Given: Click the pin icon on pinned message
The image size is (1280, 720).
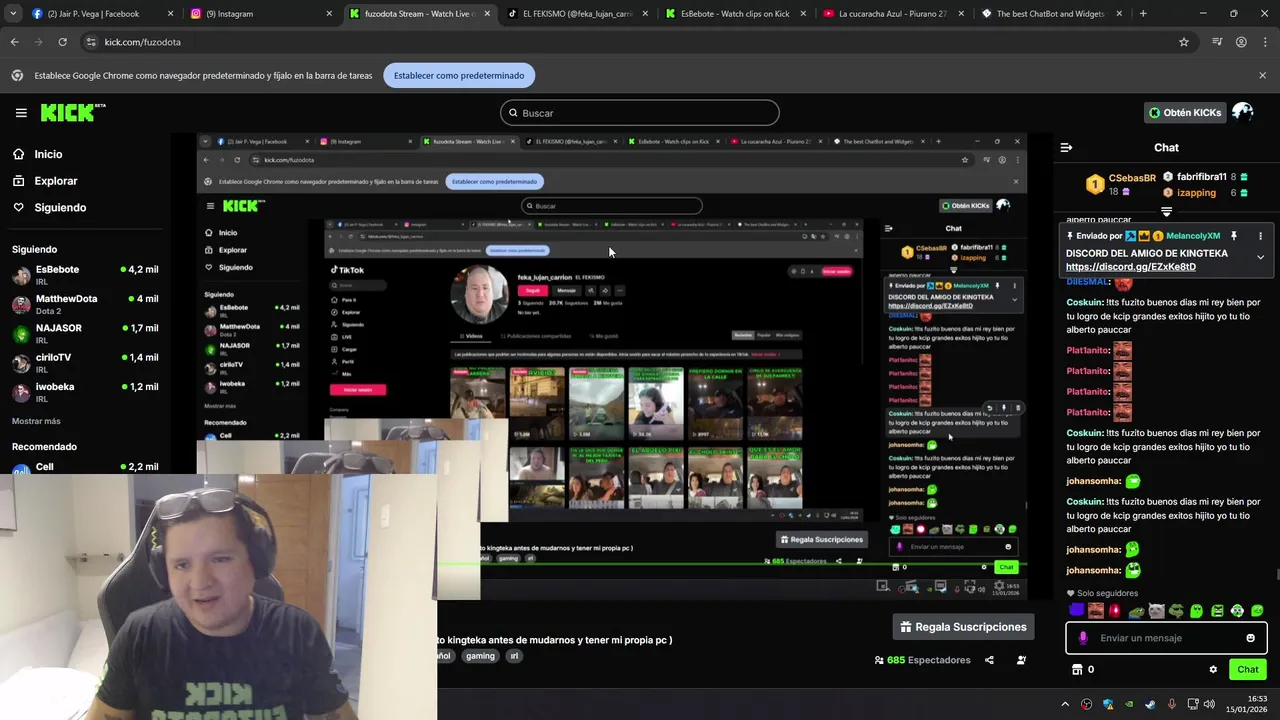Looking at the screenshot, I should (x=1234, y=236).
